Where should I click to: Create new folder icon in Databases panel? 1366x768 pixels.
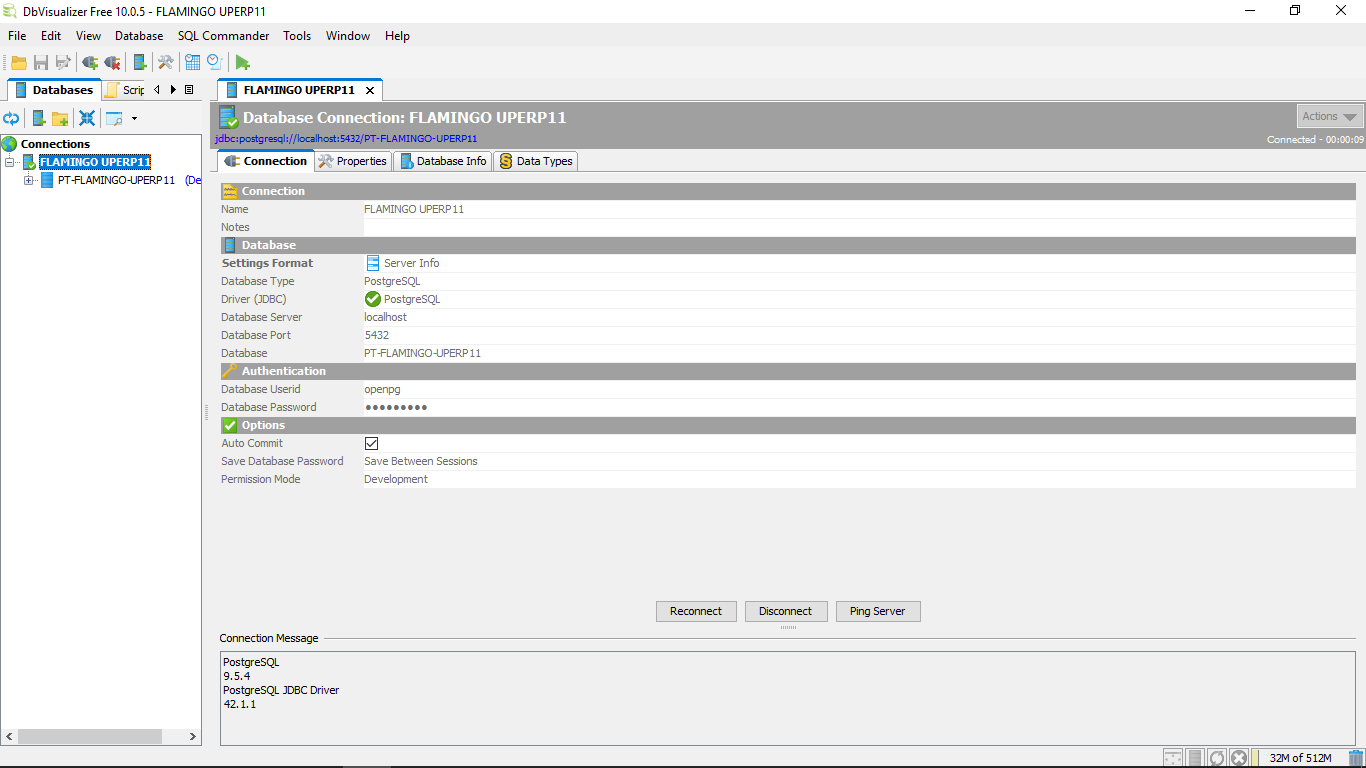tap(60, 118)
